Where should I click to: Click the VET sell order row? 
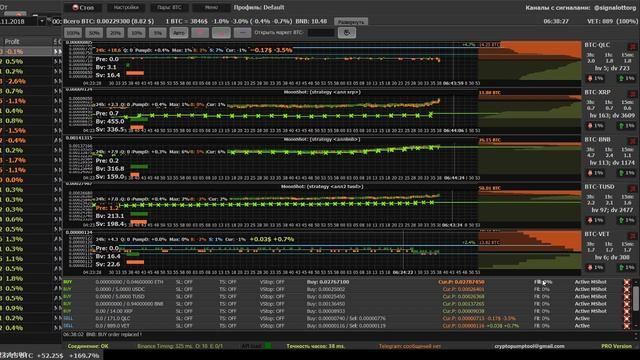coord(343,326)
